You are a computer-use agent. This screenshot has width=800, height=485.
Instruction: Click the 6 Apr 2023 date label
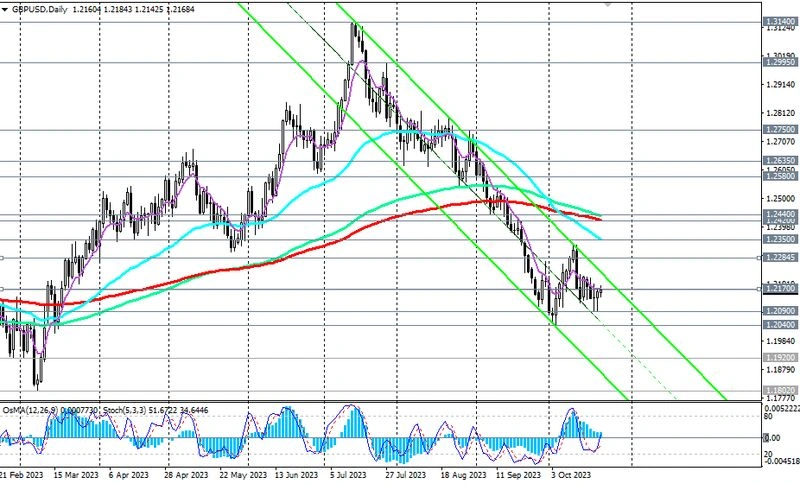point(131,475)
